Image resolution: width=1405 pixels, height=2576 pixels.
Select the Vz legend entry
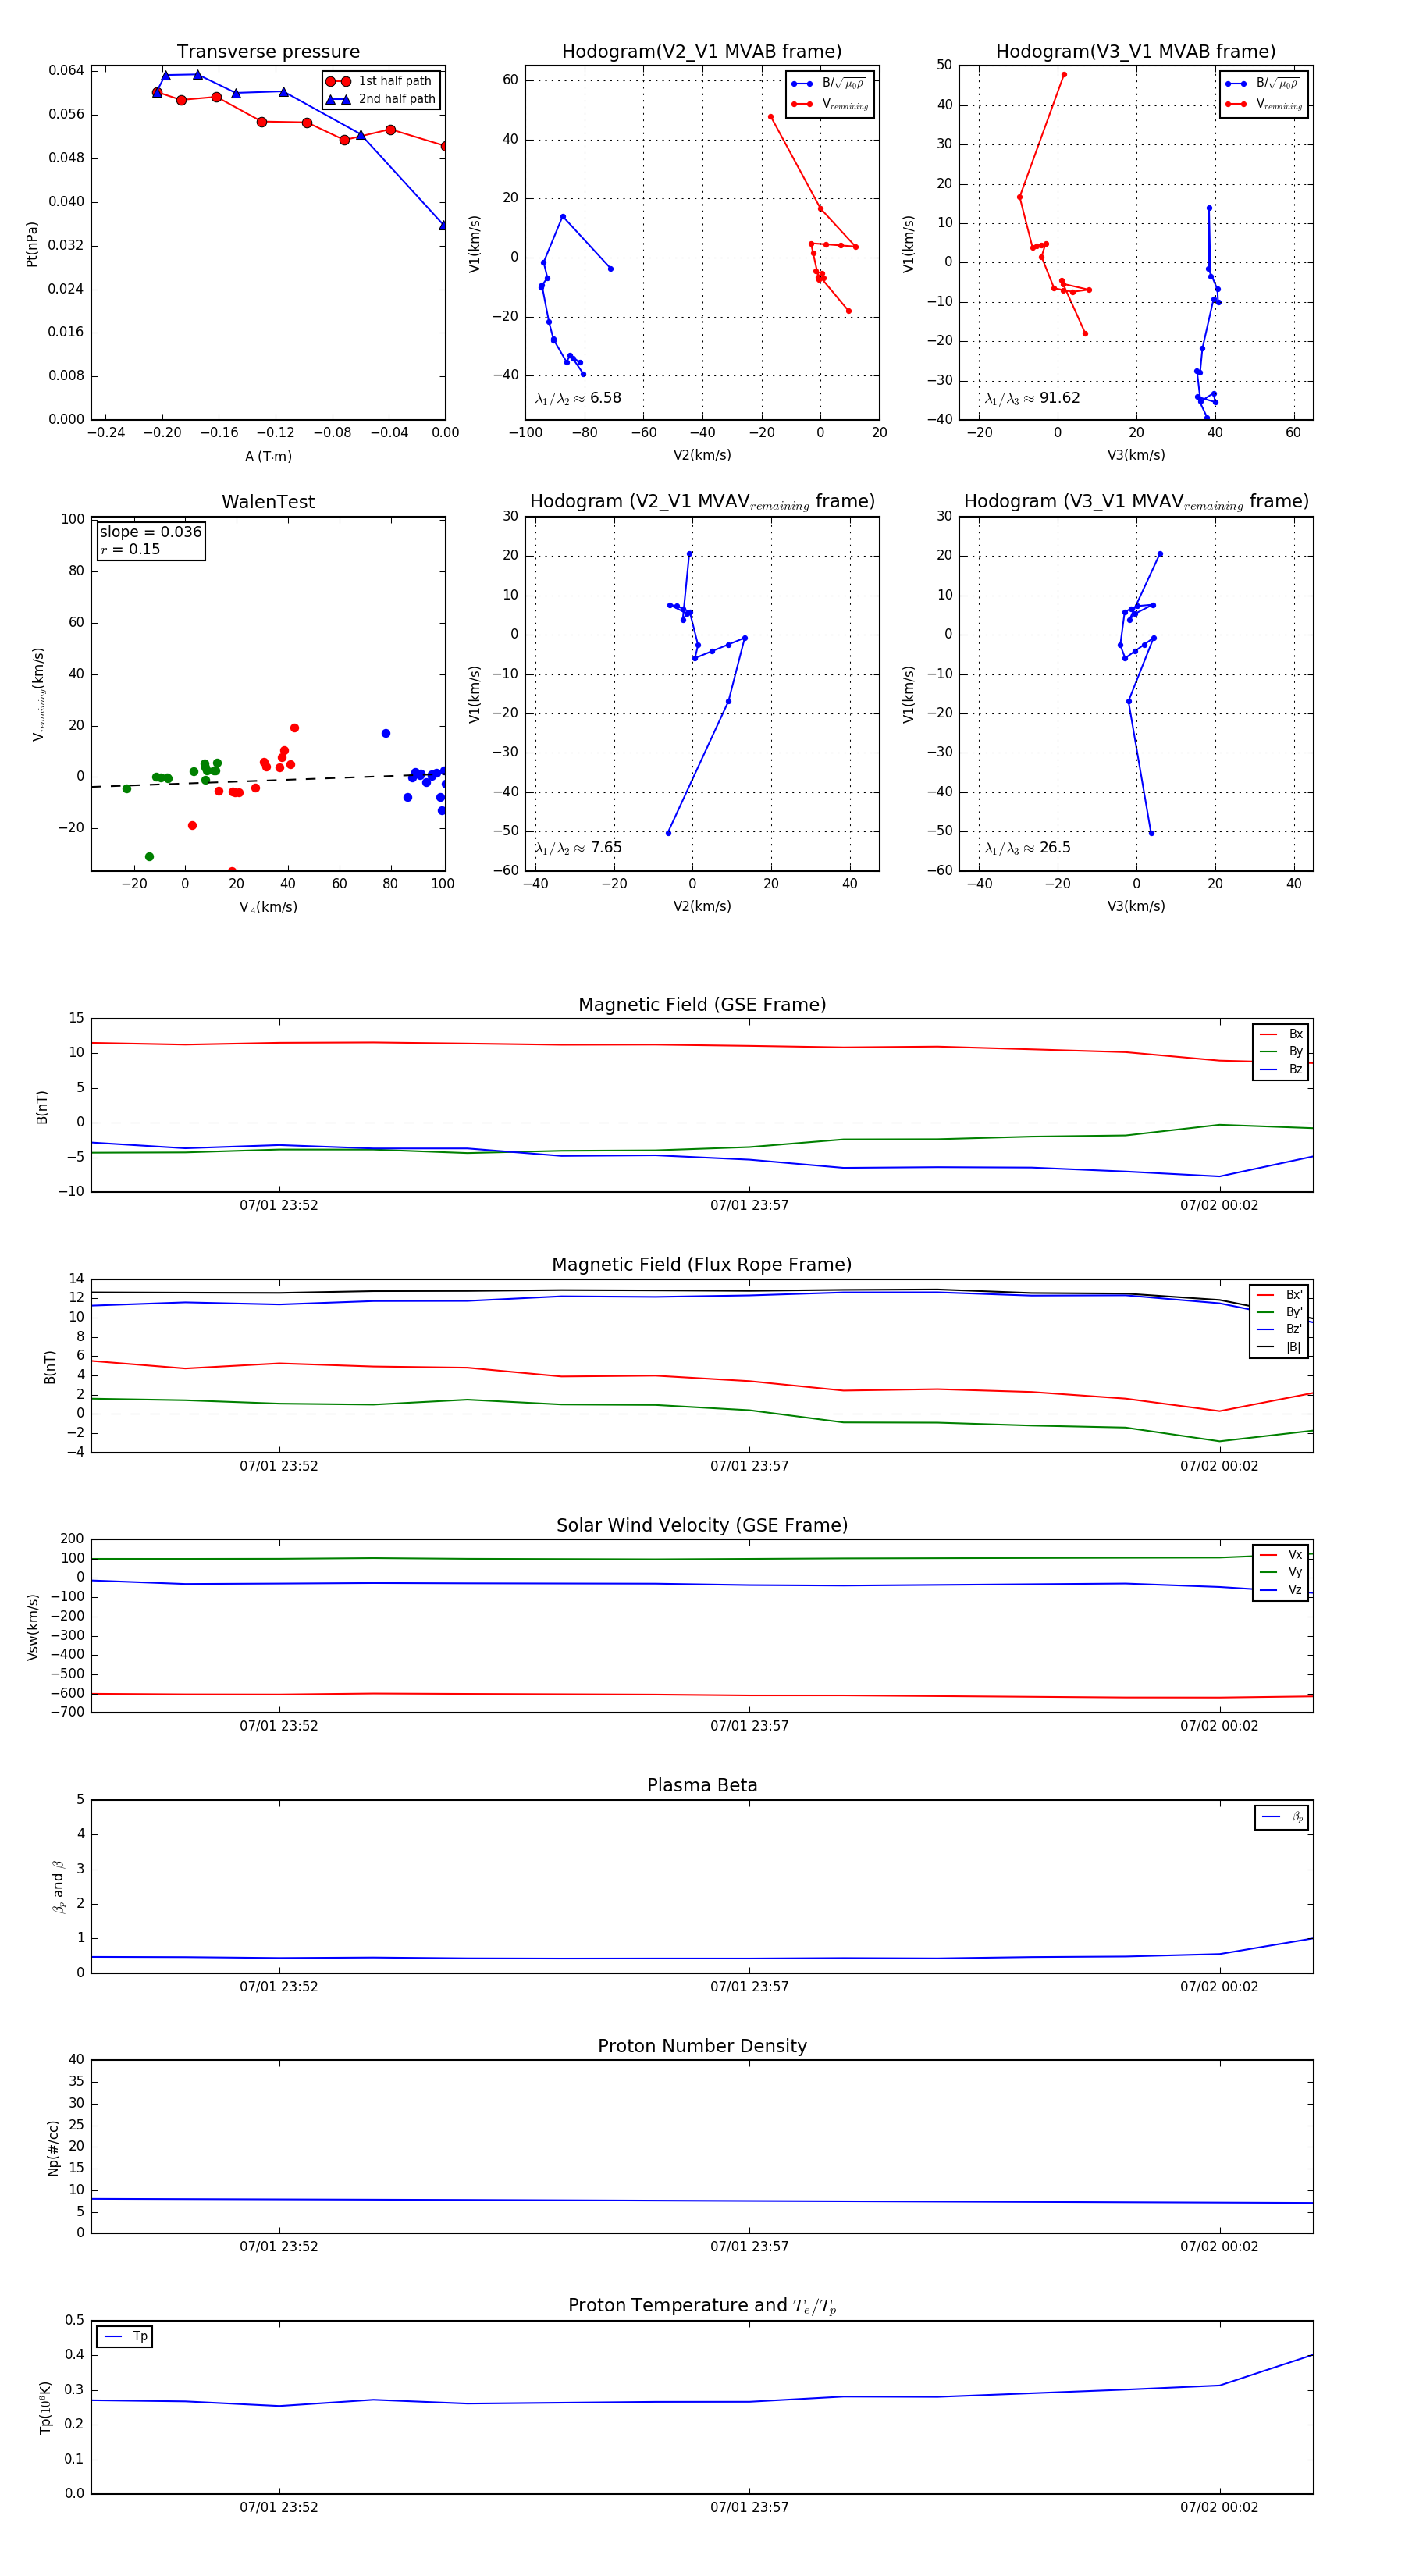pyautogui.click(x=1281, y=1590)
